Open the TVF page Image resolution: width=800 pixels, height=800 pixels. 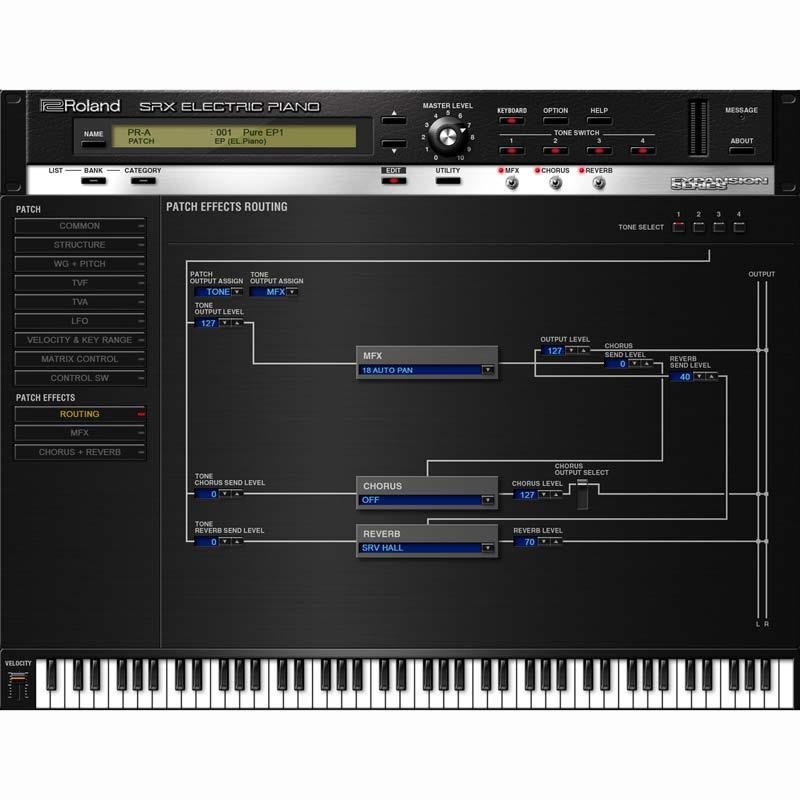(80, 283)
